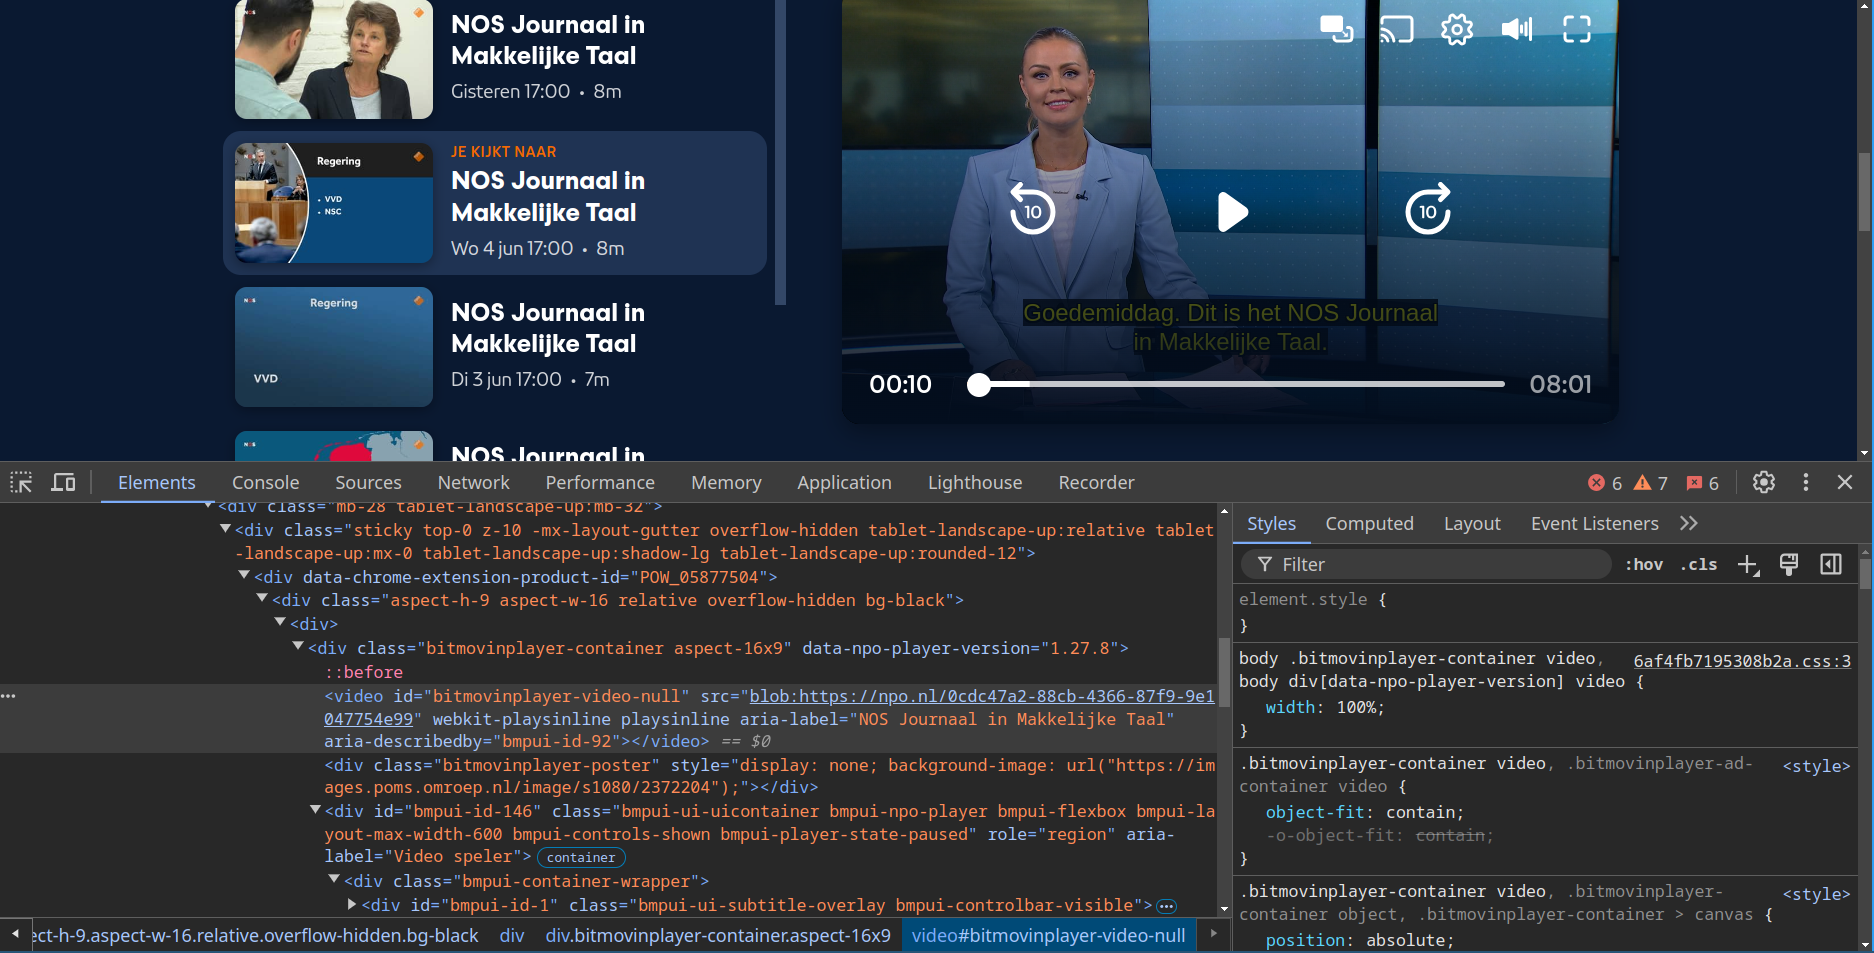Add a new style rule

coord(1748,565)
